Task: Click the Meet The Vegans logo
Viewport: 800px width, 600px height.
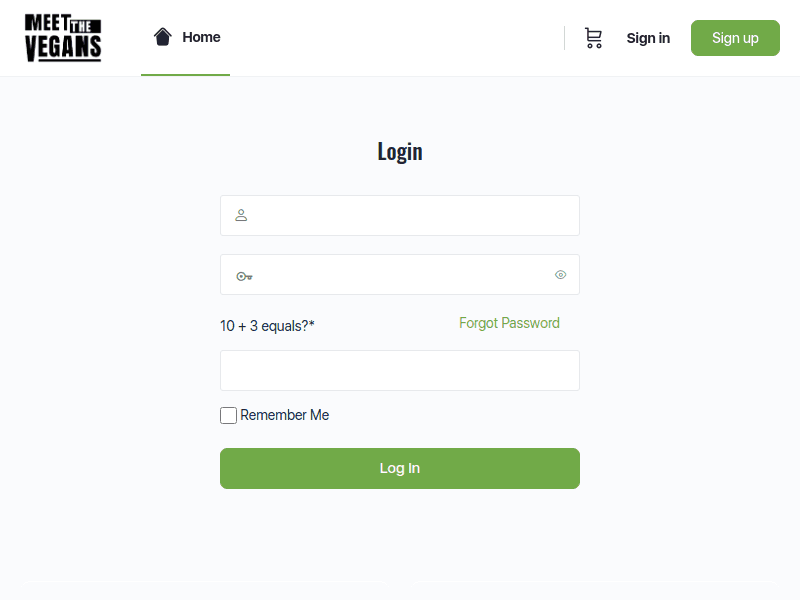Action: click(63, 38)
